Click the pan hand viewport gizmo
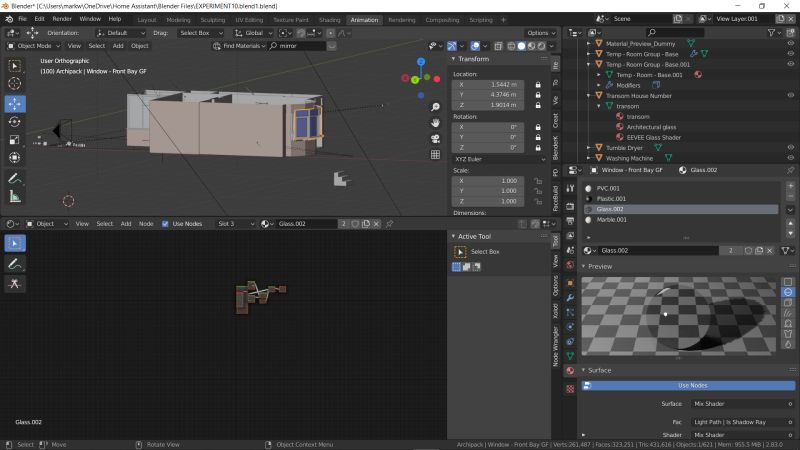This screenshot has height=450, width=800. (x=435, y=123)
